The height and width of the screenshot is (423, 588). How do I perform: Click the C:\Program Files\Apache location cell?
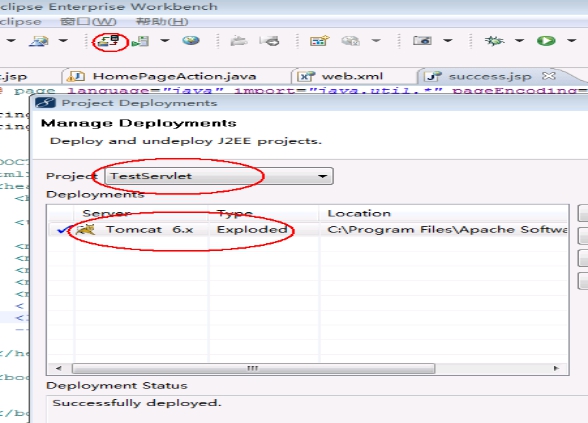447,230
